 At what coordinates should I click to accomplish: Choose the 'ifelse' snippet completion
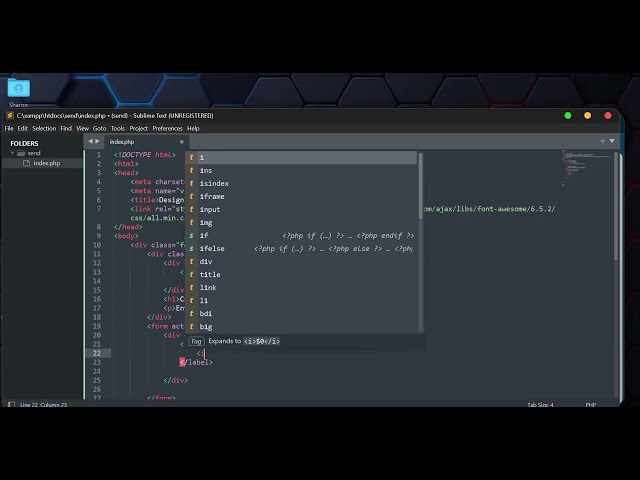click(x=301, y=249)
